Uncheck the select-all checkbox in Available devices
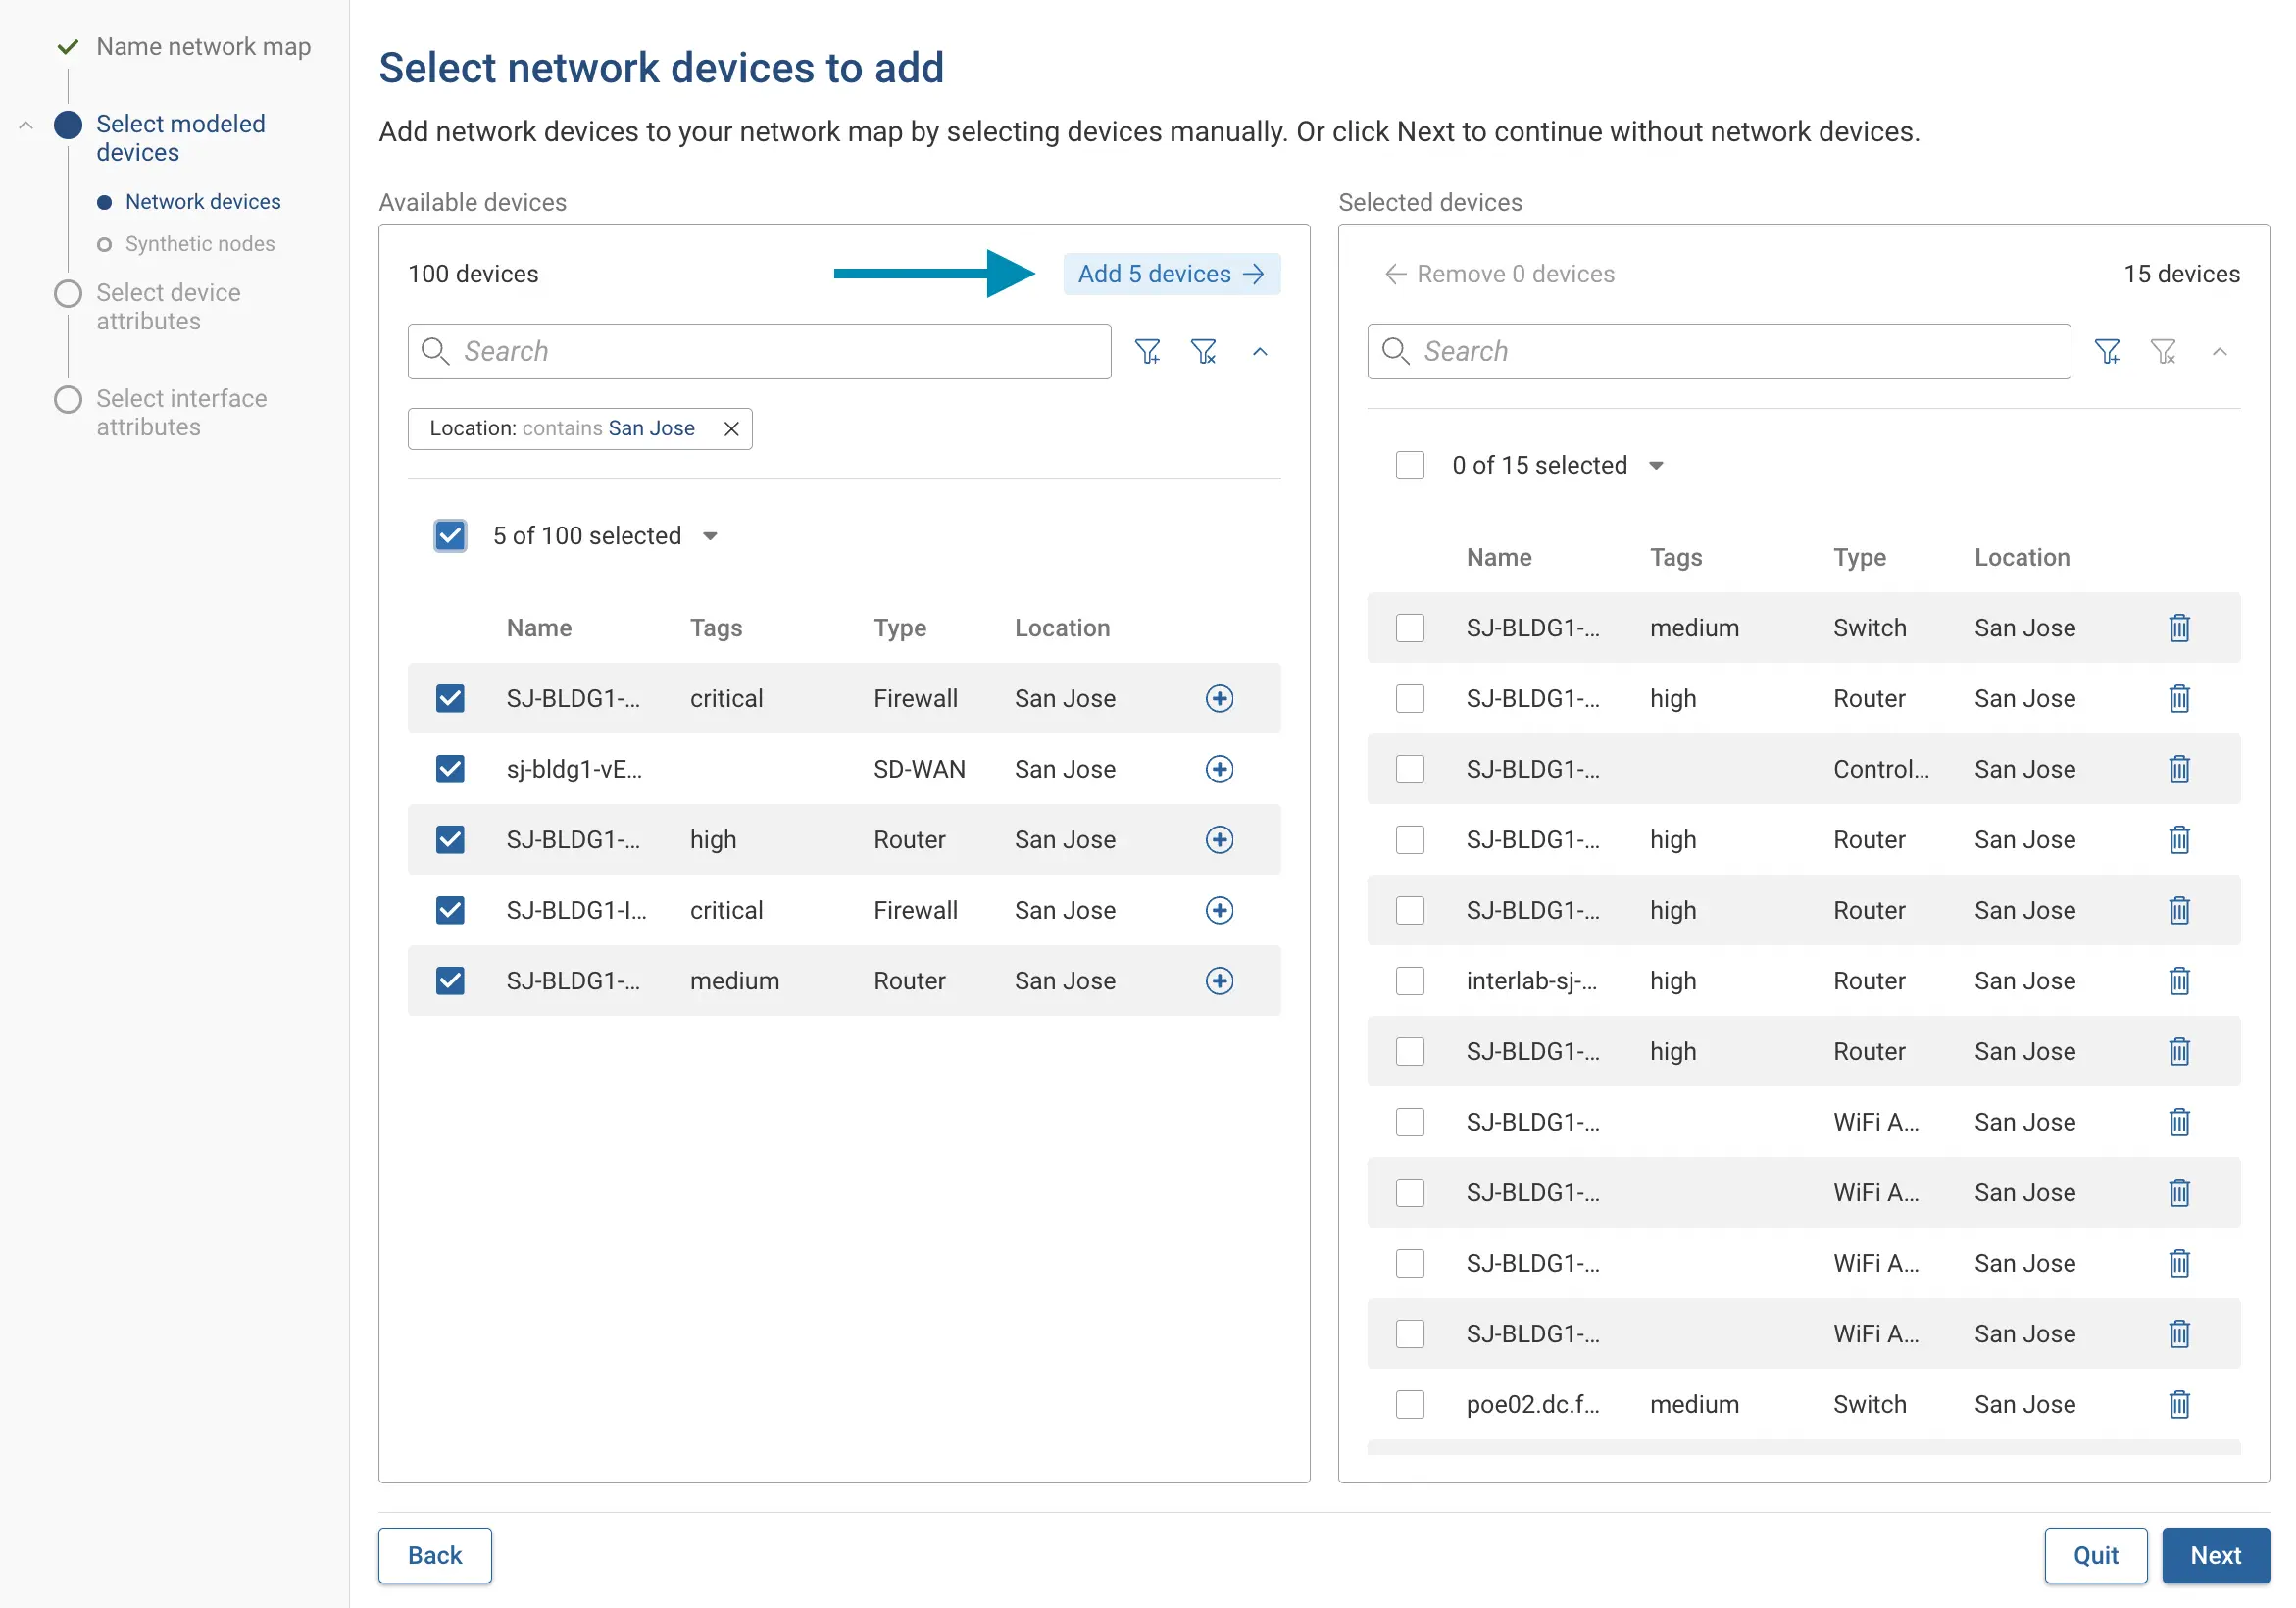Viewport: 2296px width, 1608px height. click(x=450, y=536)
